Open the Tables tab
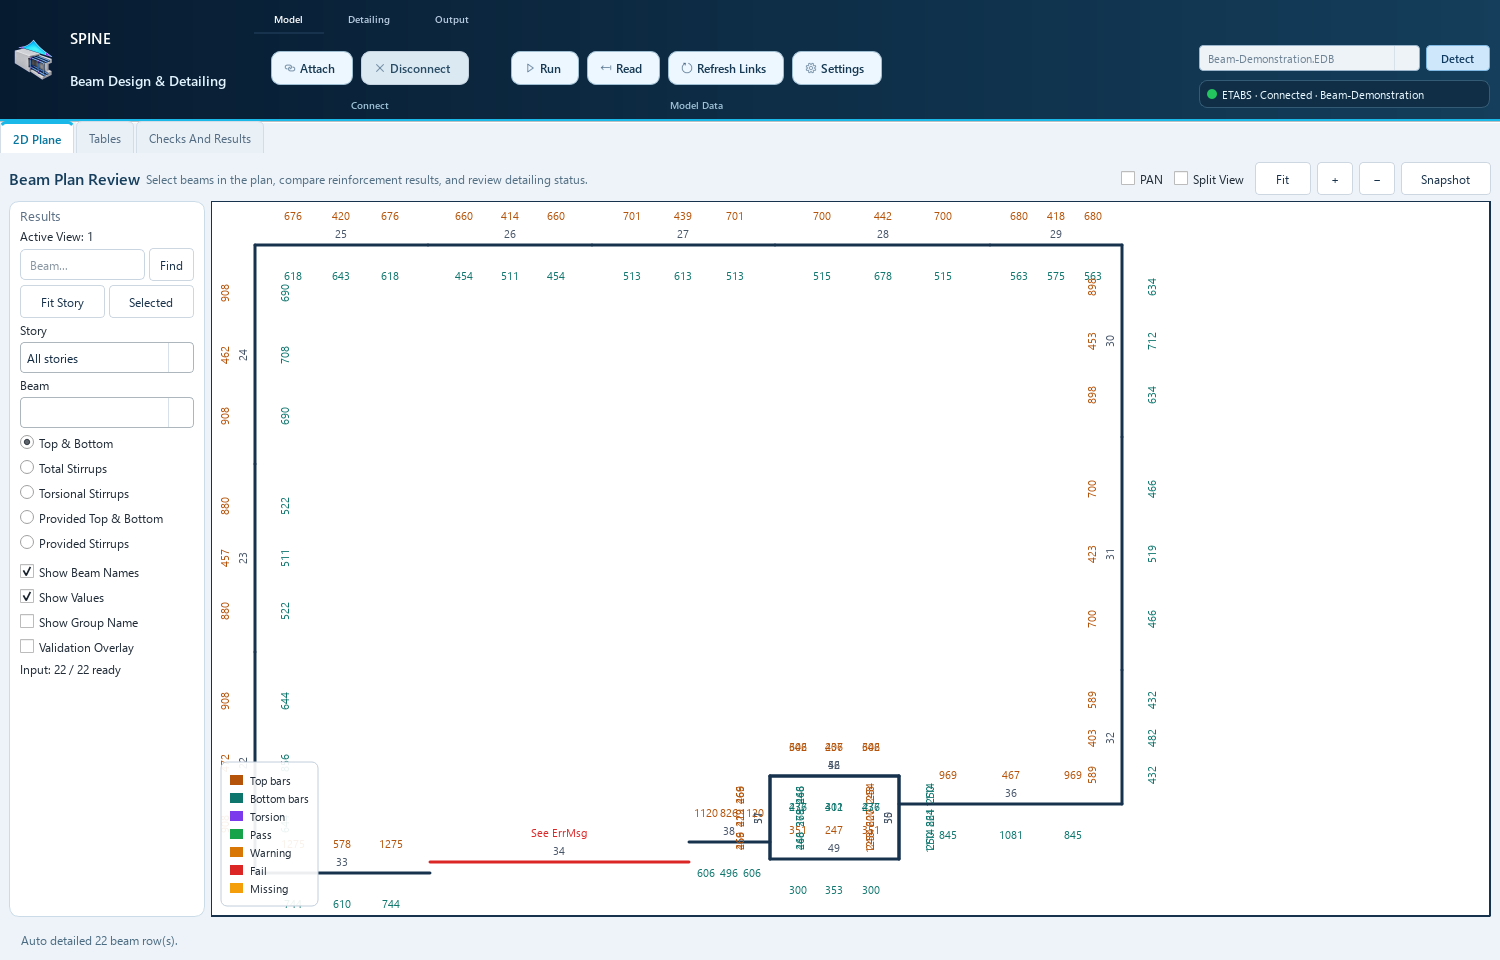The height and width of the screenshot is (960, 1500). pos(105,139)
